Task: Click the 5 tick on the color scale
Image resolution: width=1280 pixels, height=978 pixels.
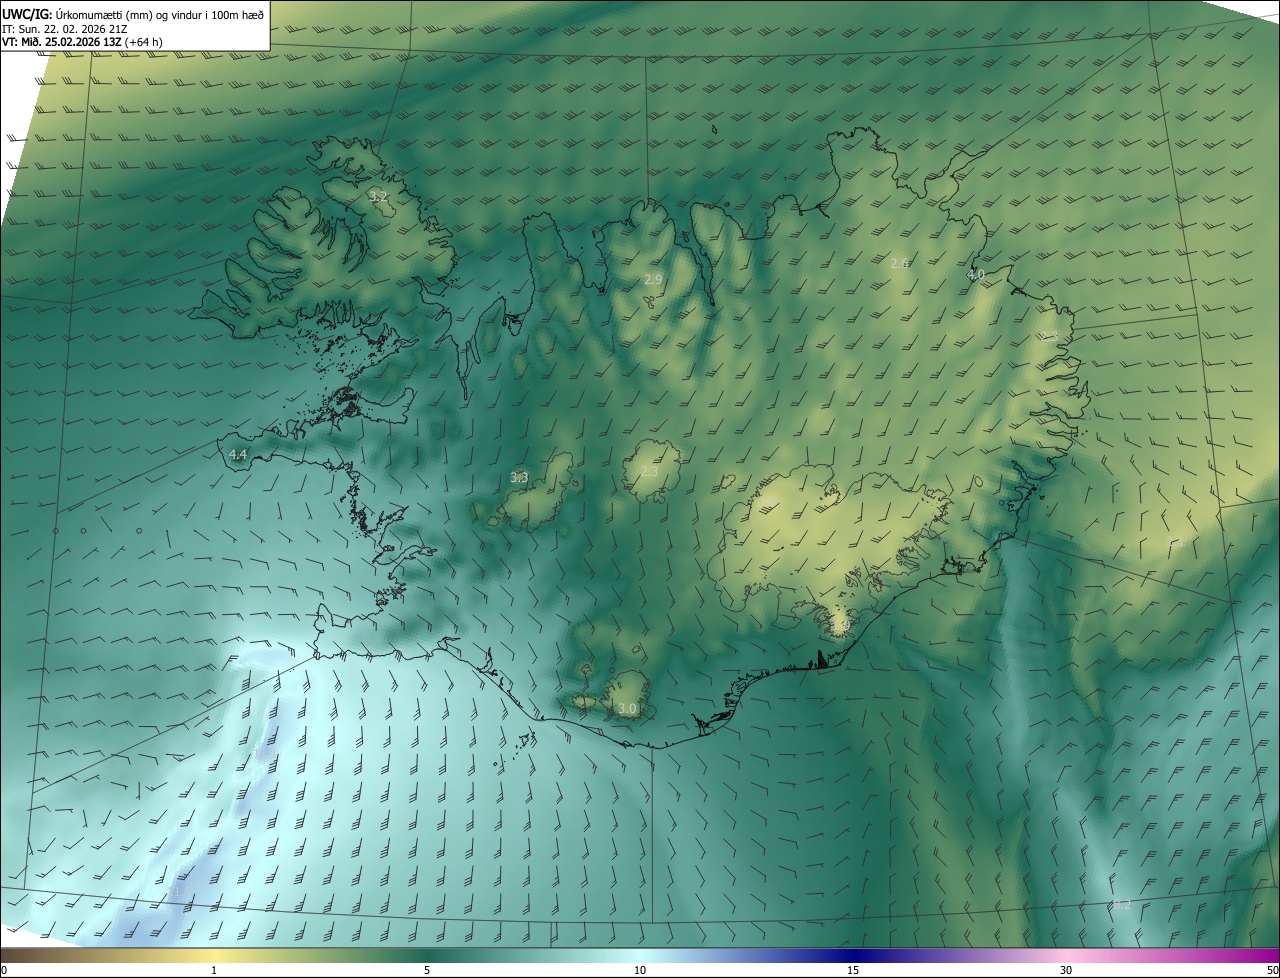Action: point(427,970)
